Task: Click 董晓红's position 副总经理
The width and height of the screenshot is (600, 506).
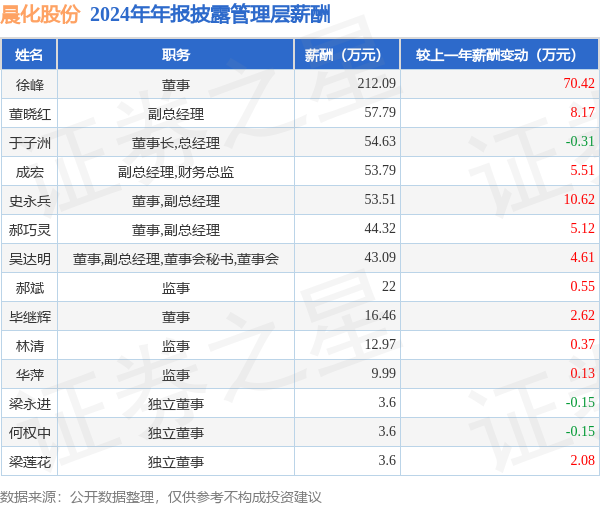Action: click(176, 114)
